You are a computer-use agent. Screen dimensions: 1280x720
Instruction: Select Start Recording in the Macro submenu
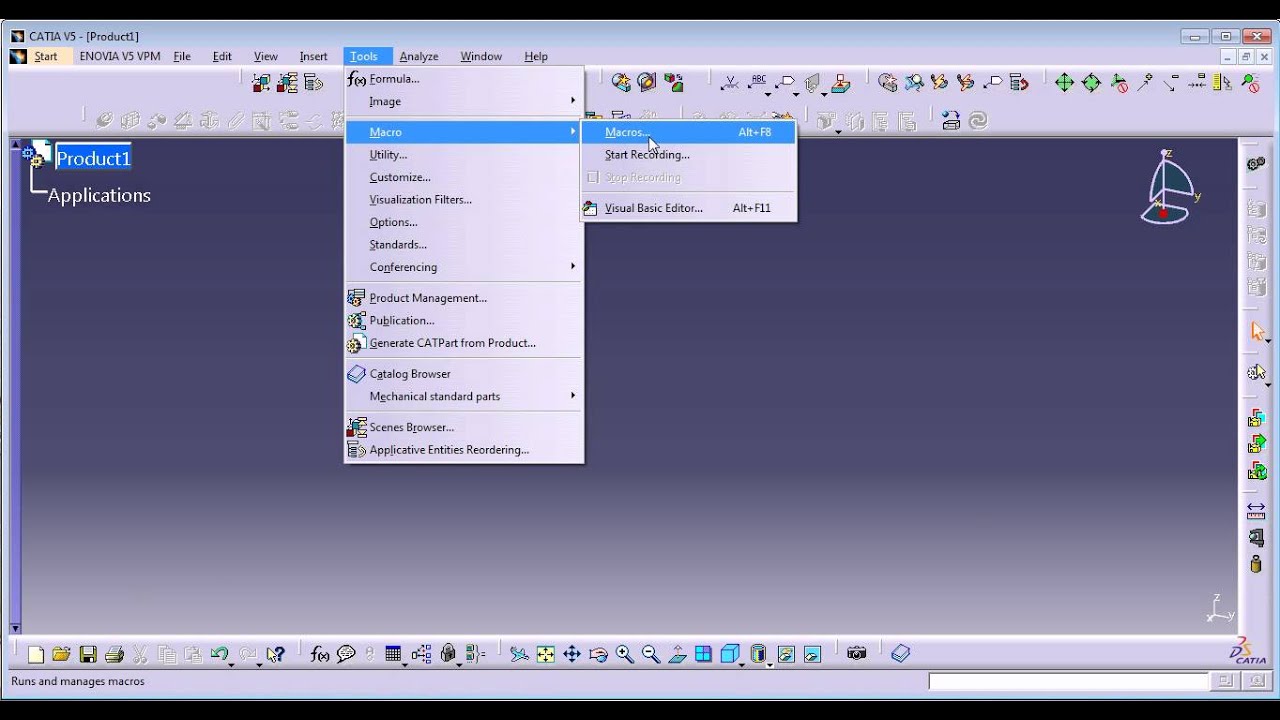pos(646,155)
